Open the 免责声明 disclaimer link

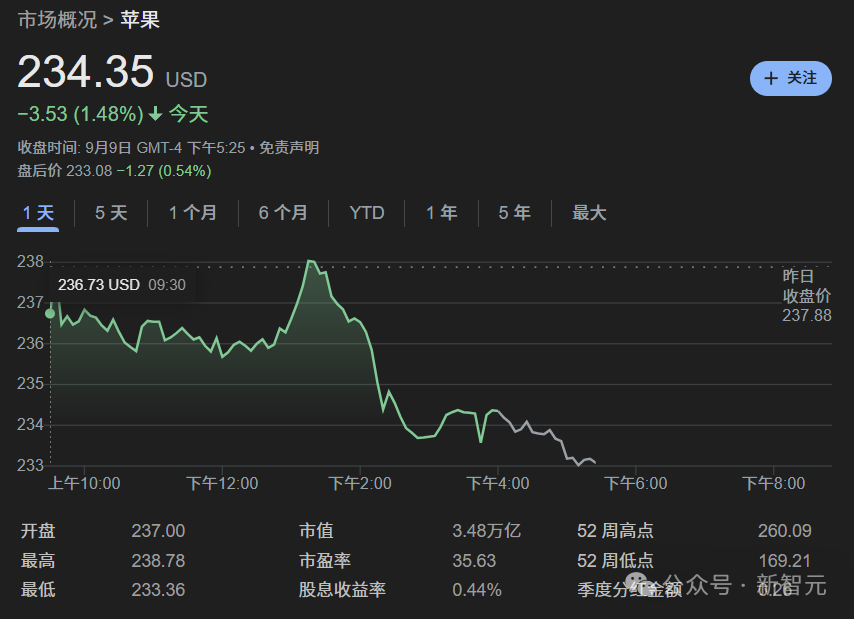(289, 148)
